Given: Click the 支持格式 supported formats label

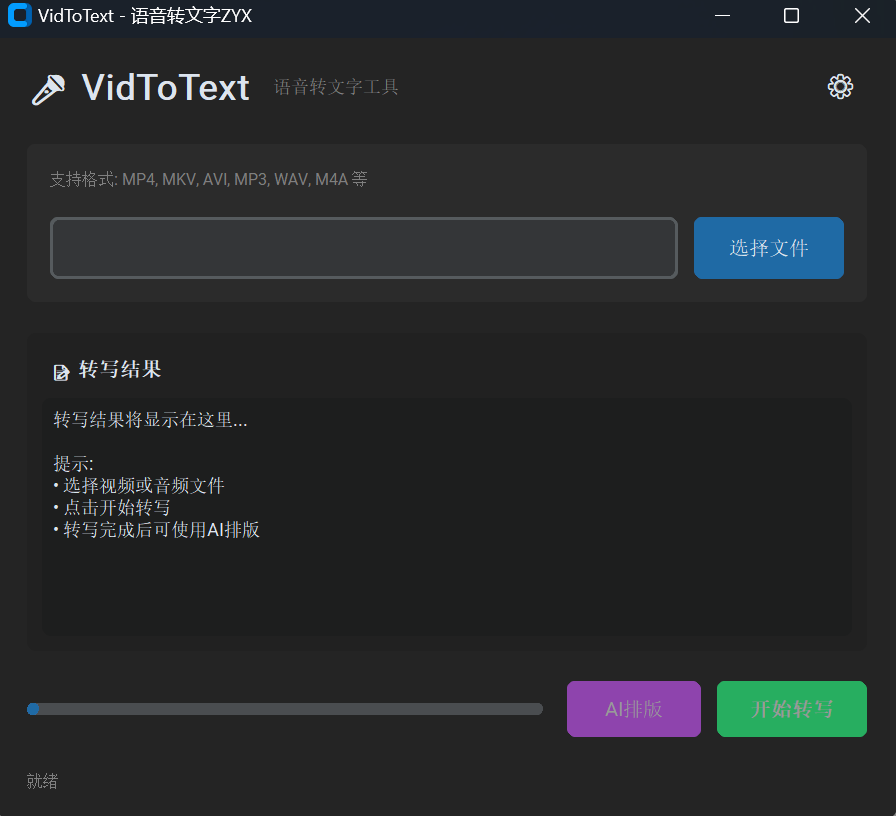Looking at the screenshot, I should click(207, 179).
